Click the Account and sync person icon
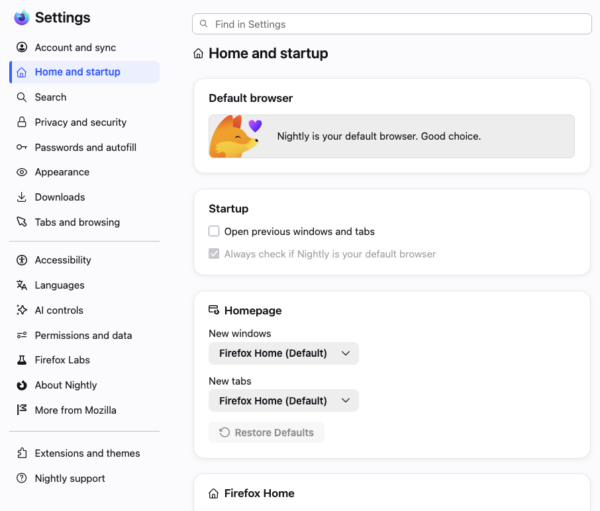The width and height of the screenshot is (600, 511). coord(22,47)
